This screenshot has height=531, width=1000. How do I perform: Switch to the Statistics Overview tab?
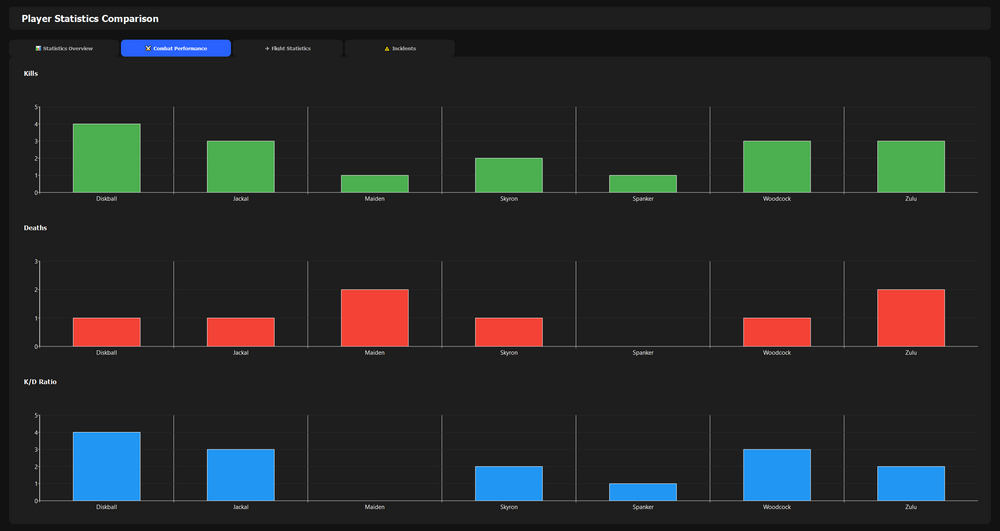click(x=64, y=48)
